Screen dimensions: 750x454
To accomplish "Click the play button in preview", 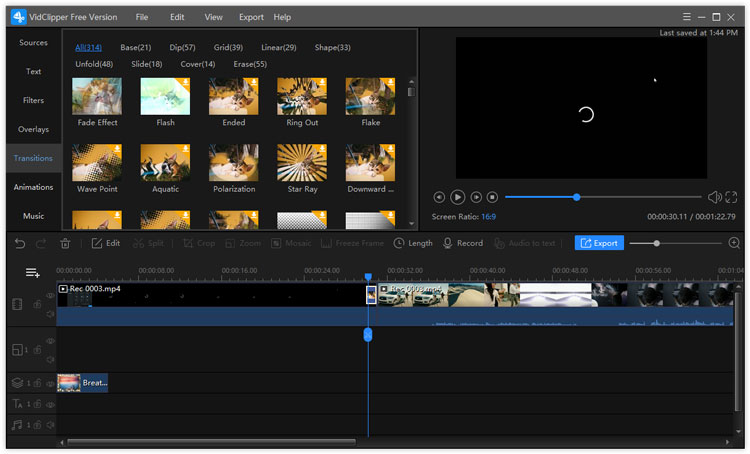I will 457,197.
